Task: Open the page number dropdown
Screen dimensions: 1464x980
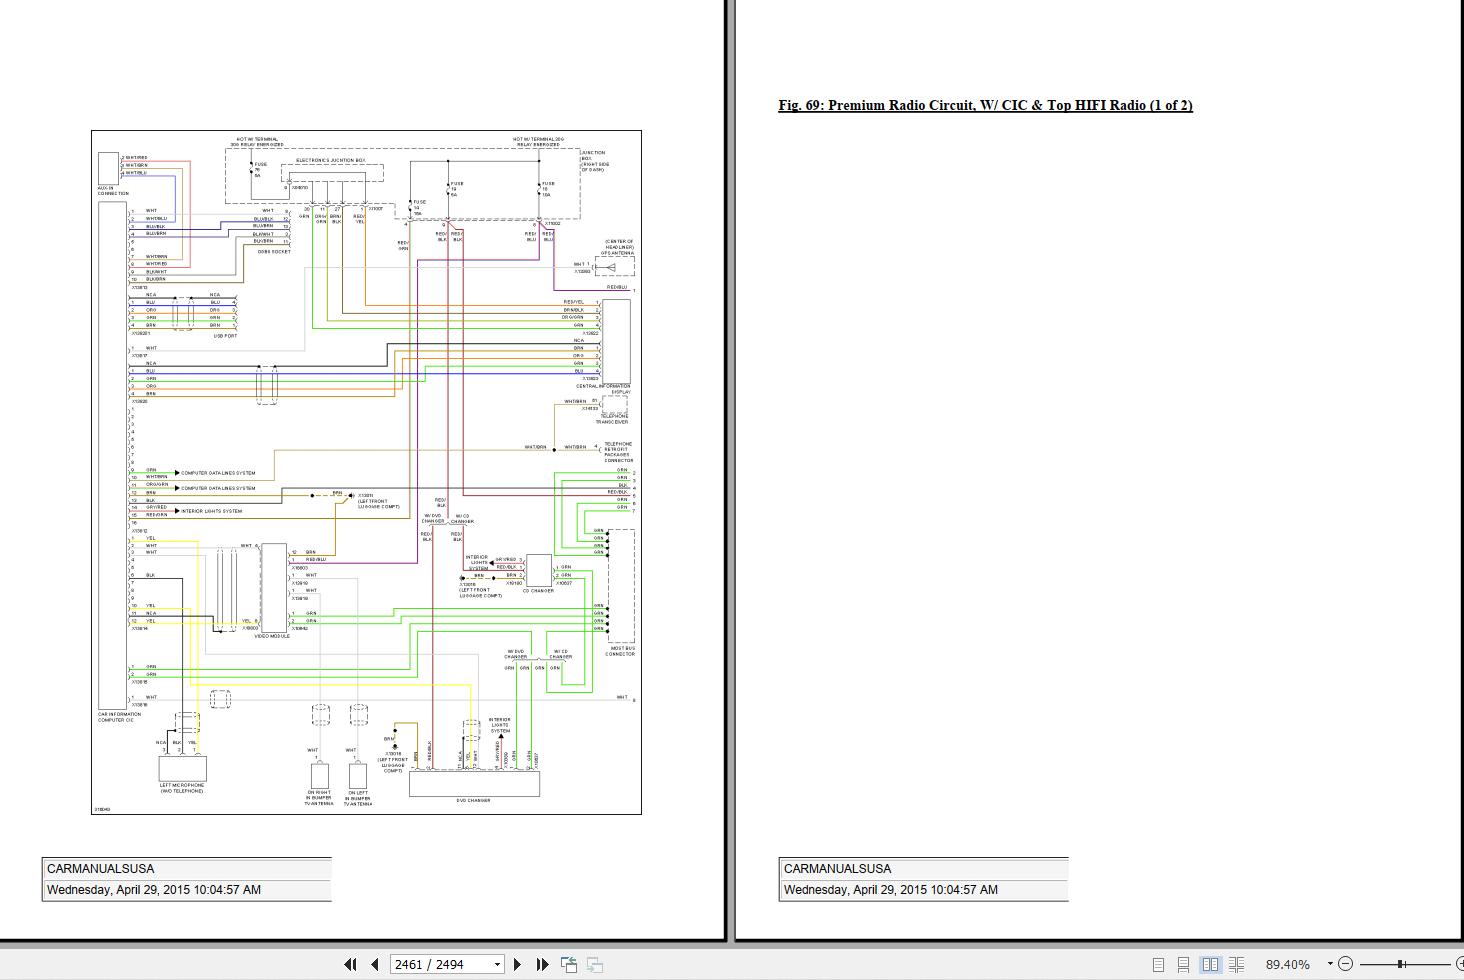Action: [x=497, y=964]
